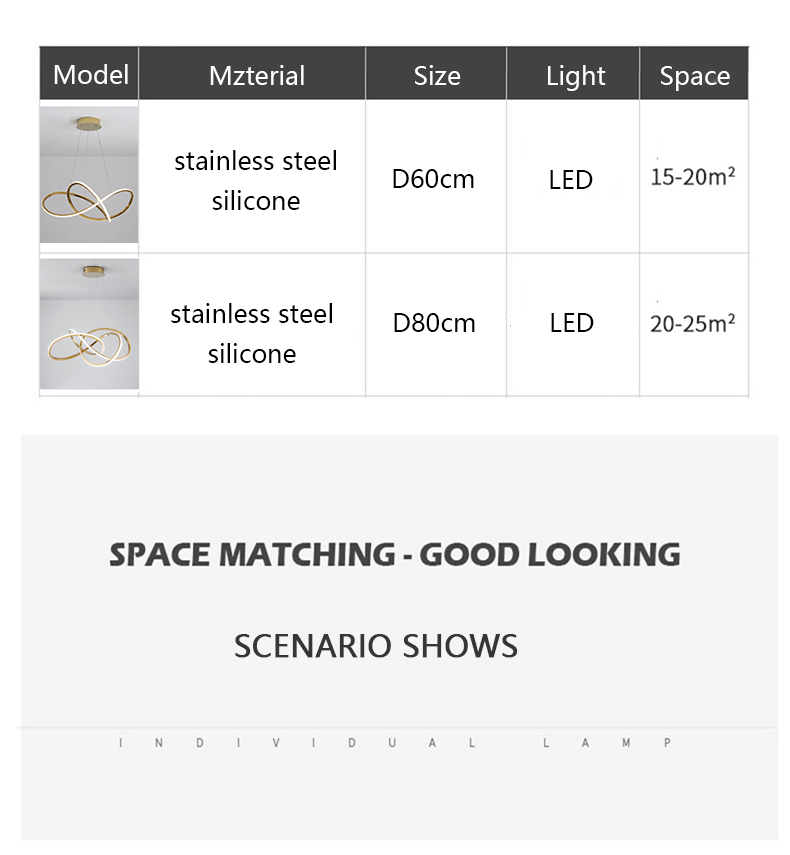Click the SCENARIO SHOWS text
Screen dimensions: 790x855
tap(376, 645)
